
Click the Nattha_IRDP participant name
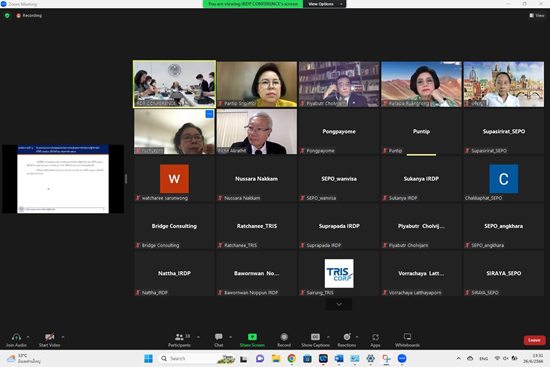point(174,273)
